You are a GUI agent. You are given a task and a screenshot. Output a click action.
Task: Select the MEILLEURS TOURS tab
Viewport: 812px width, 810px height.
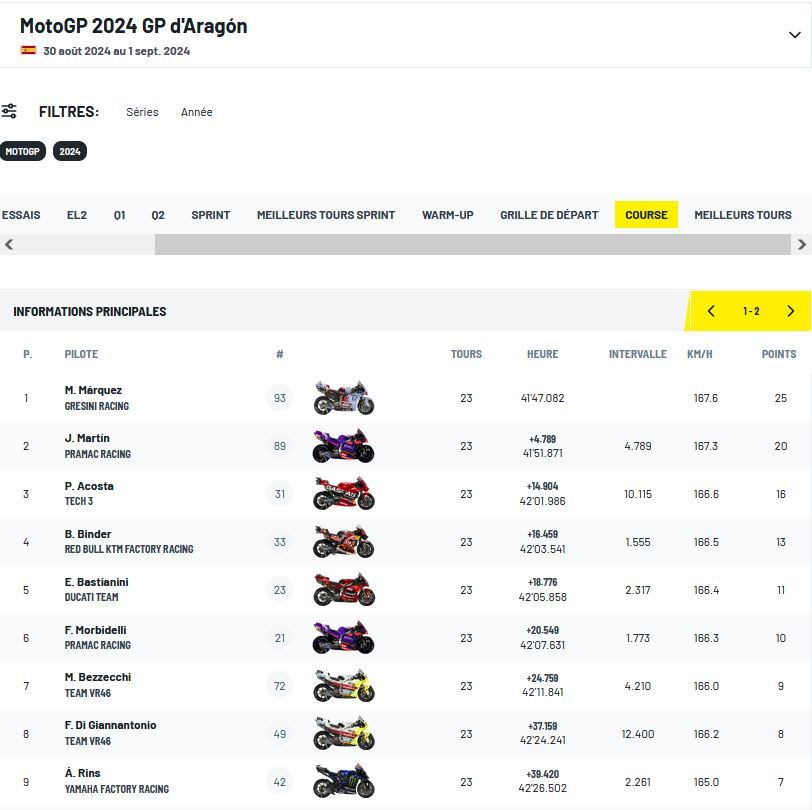pos(742,215)
